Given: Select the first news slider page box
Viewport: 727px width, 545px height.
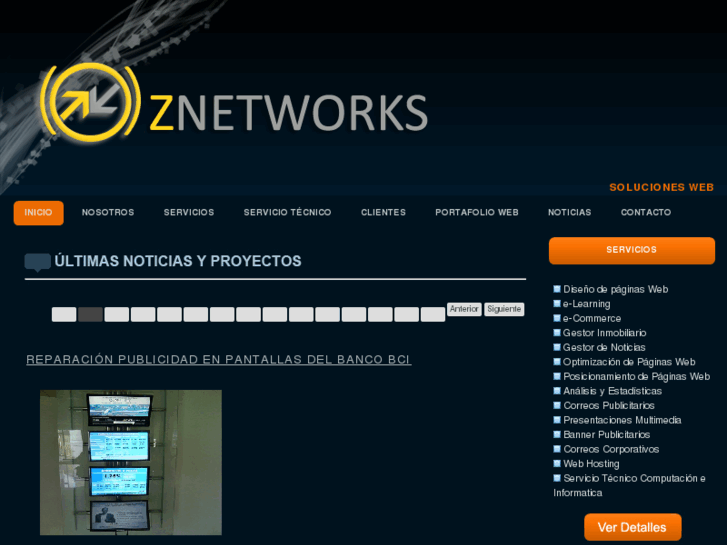Looking at the screenshot, I should point(64,314).
